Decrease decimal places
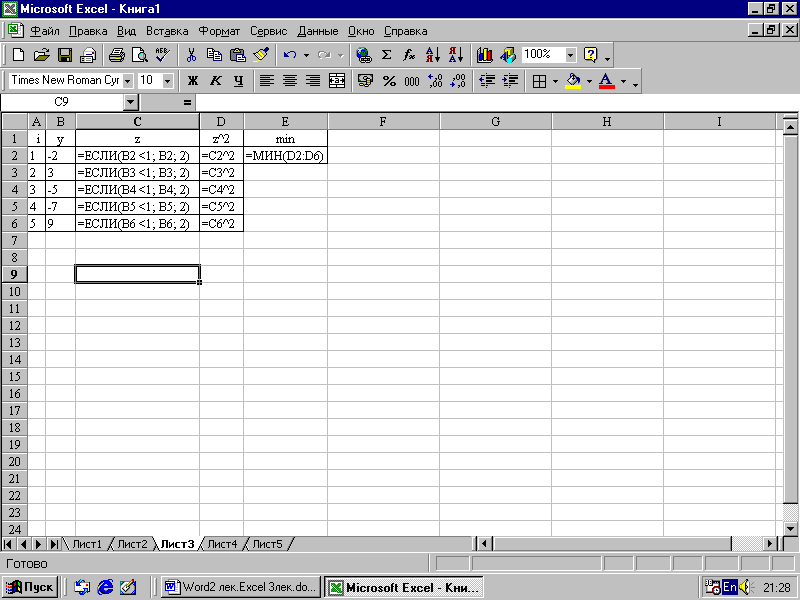 tap(458, 81)
